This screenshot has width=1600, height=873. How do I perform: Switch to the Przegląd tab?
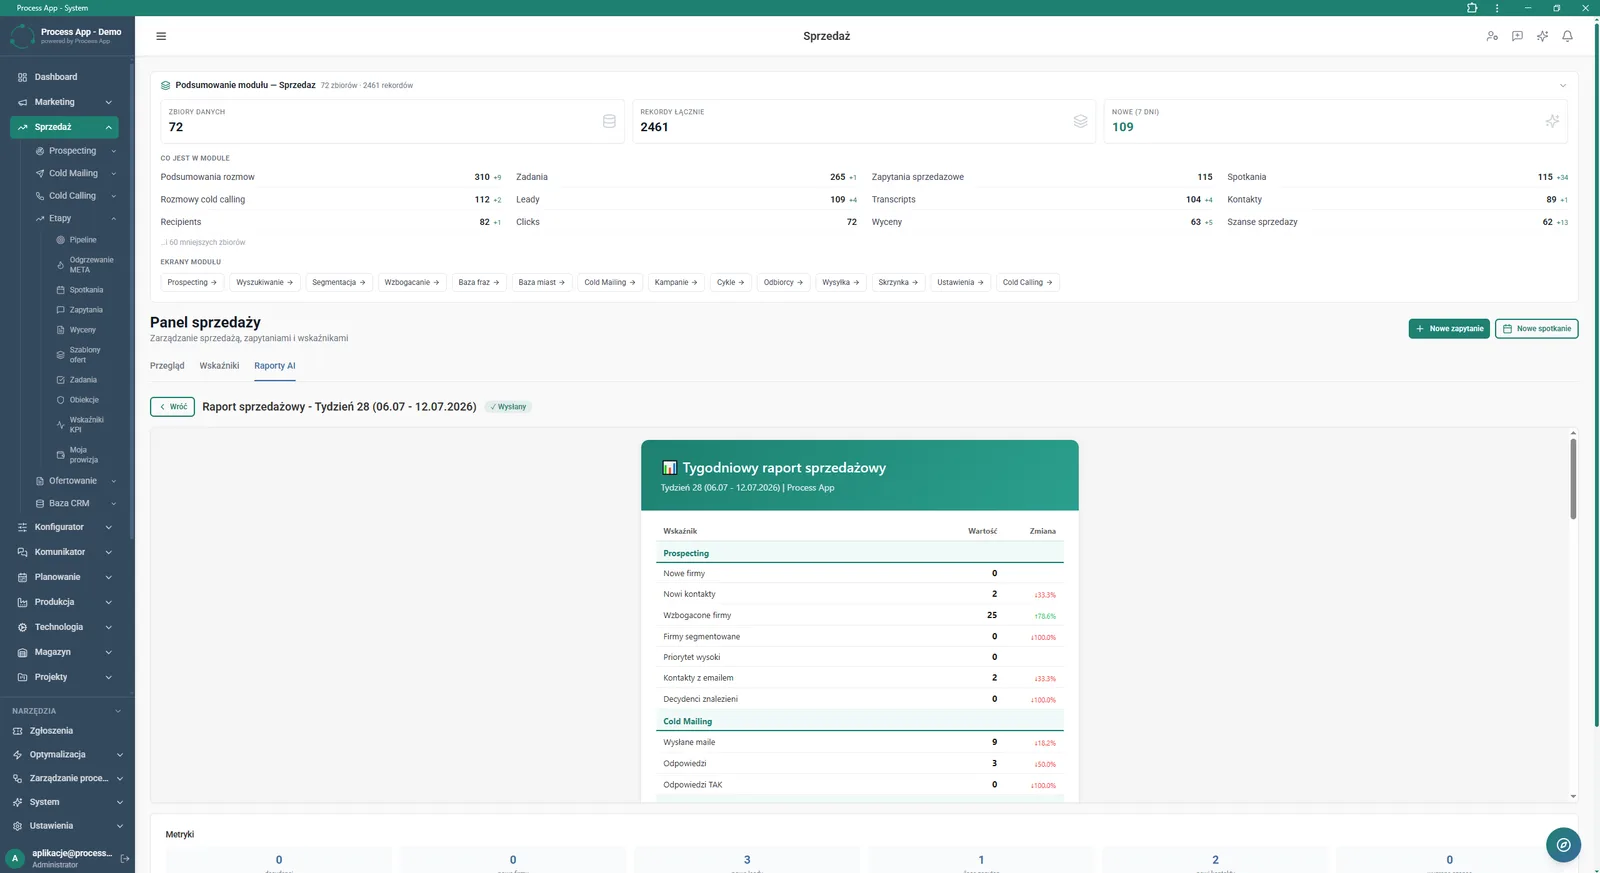[167, 366]
